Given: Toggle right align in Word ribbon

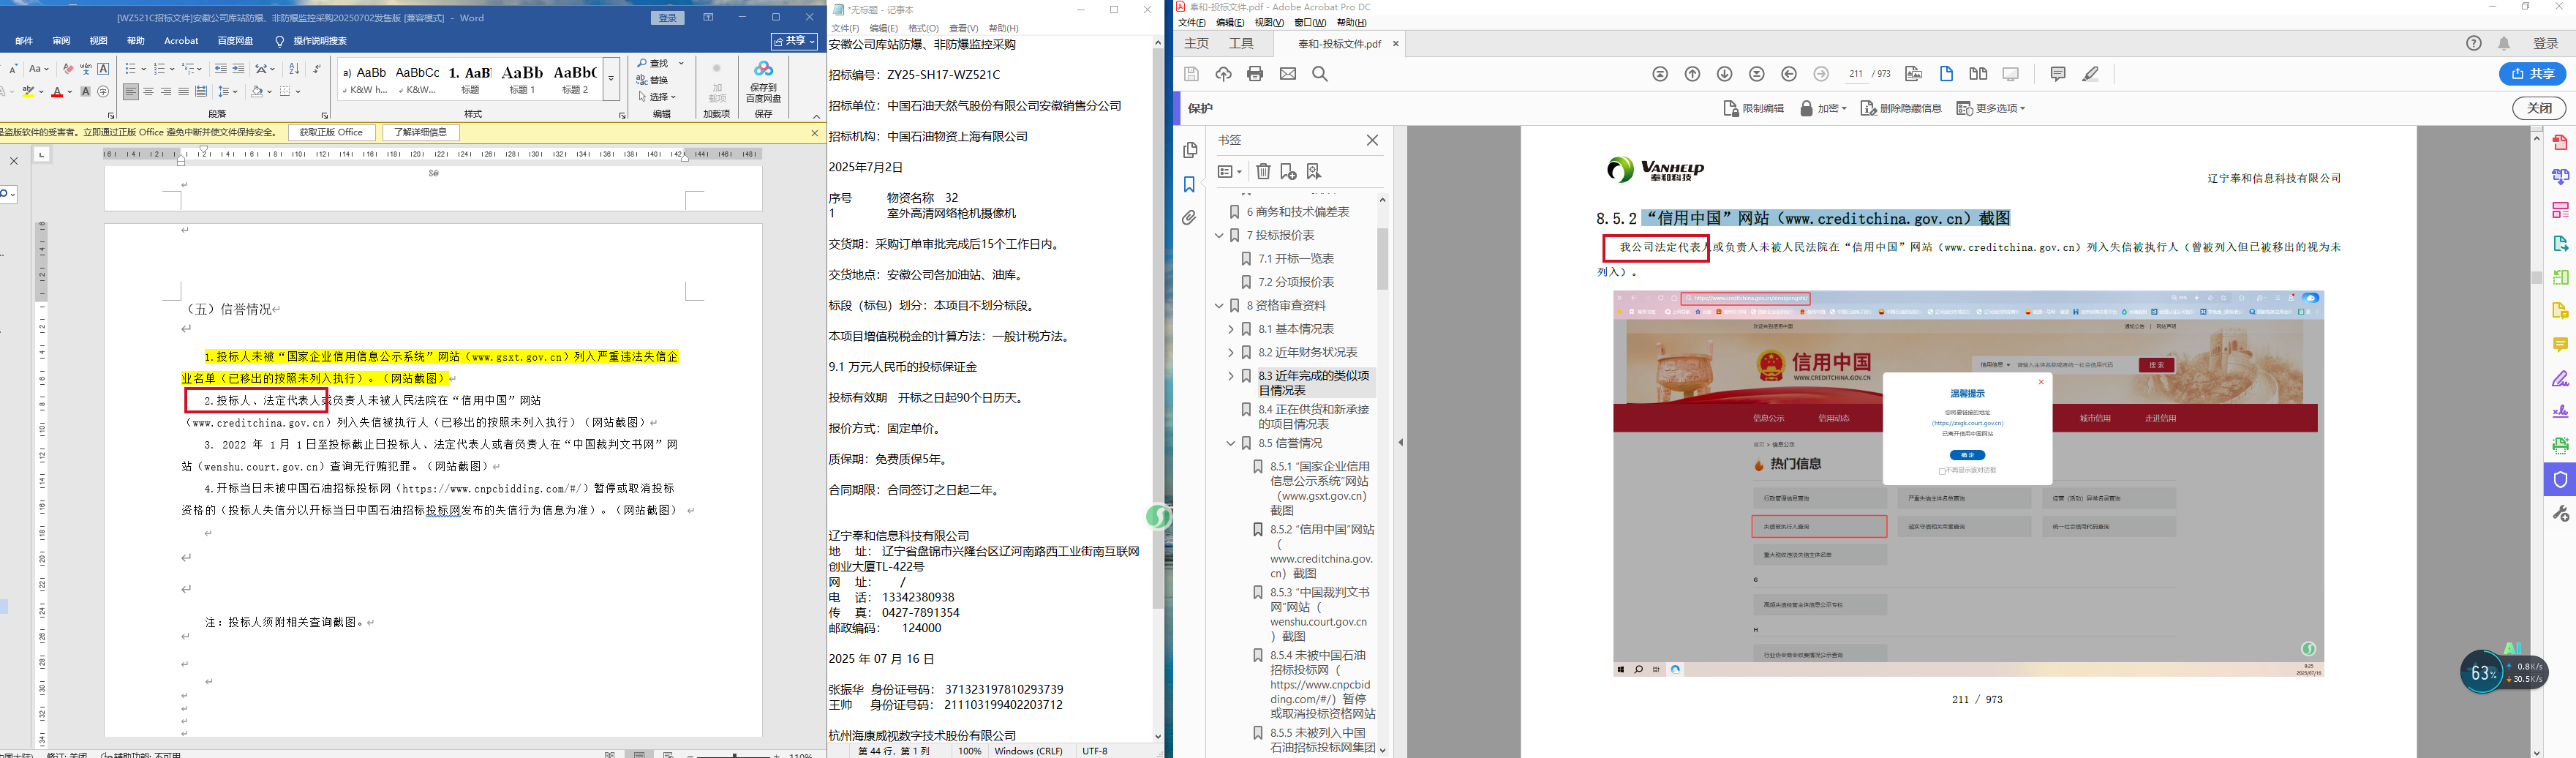Looking at the screenshot, I should point(165,92).
